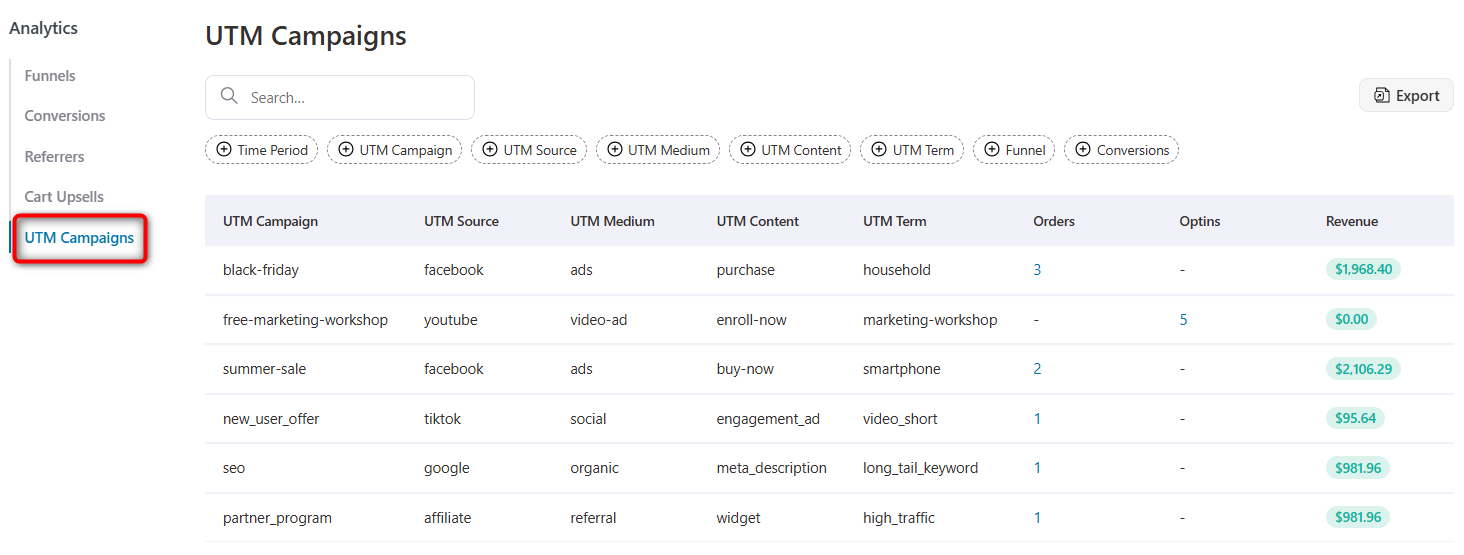Open the 5 optins link for free-marketing-workshop
1464x555 pixels.
click(x=1184, y=320)
